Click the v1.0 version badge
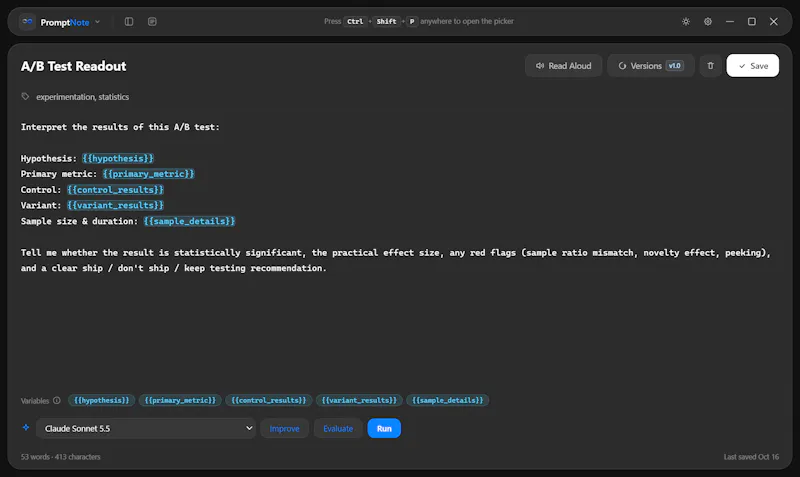This screenshot has width=800, height=477. [674, 66]
